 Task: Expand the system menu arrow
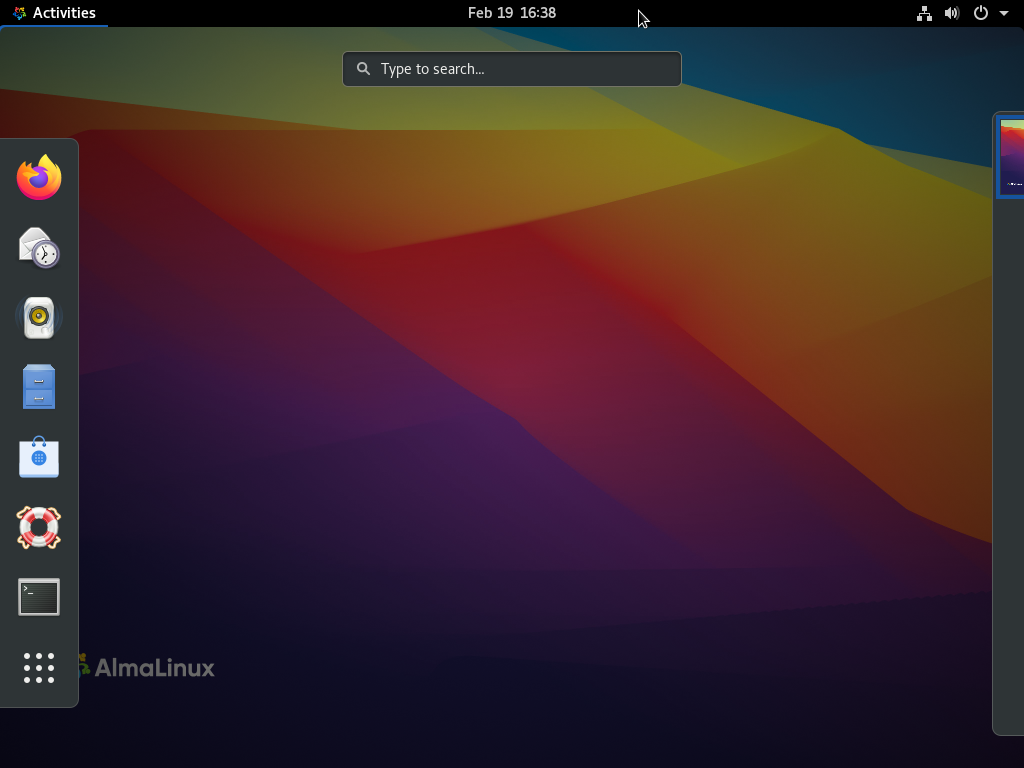[1004, 13]
